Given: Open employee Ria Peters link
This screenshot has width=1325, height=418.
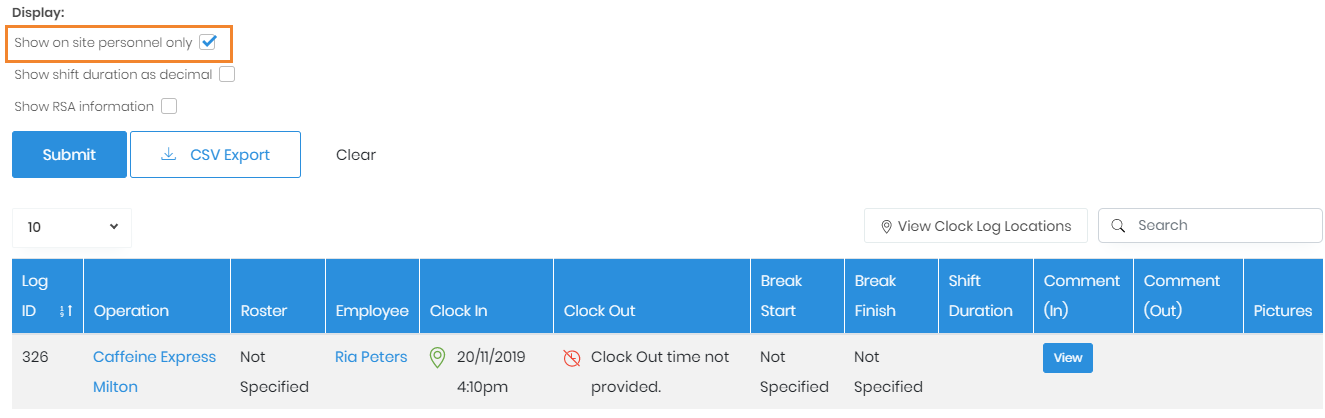Looking at the screenshot, I should [x=371, y=357].
